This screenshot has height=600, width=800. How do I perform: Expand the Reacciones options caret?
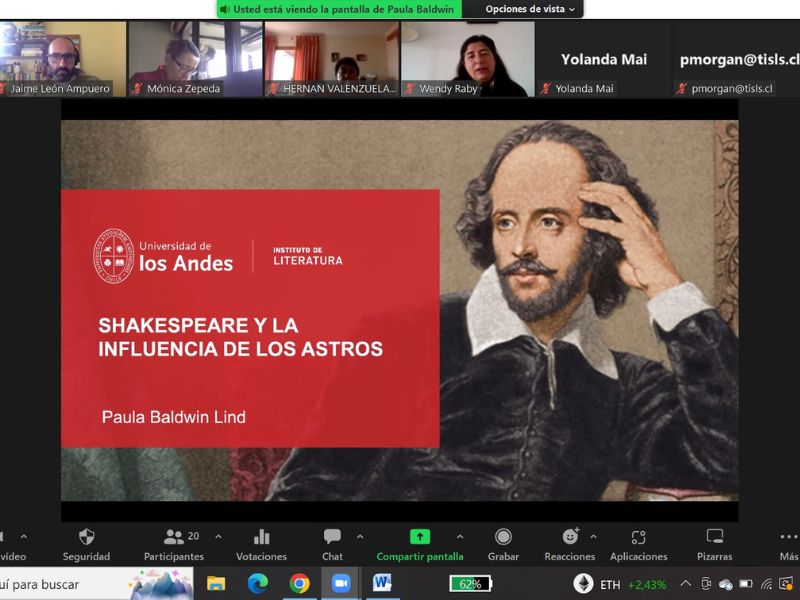pos(593,537)
